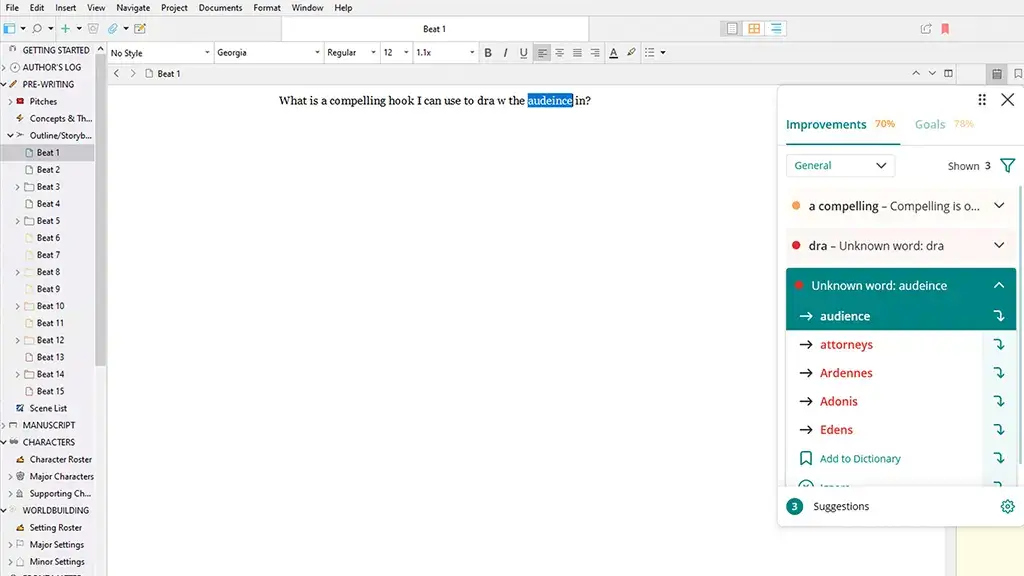Open the Format menu
Screen dimensions: 1024x576
(266, 8)
